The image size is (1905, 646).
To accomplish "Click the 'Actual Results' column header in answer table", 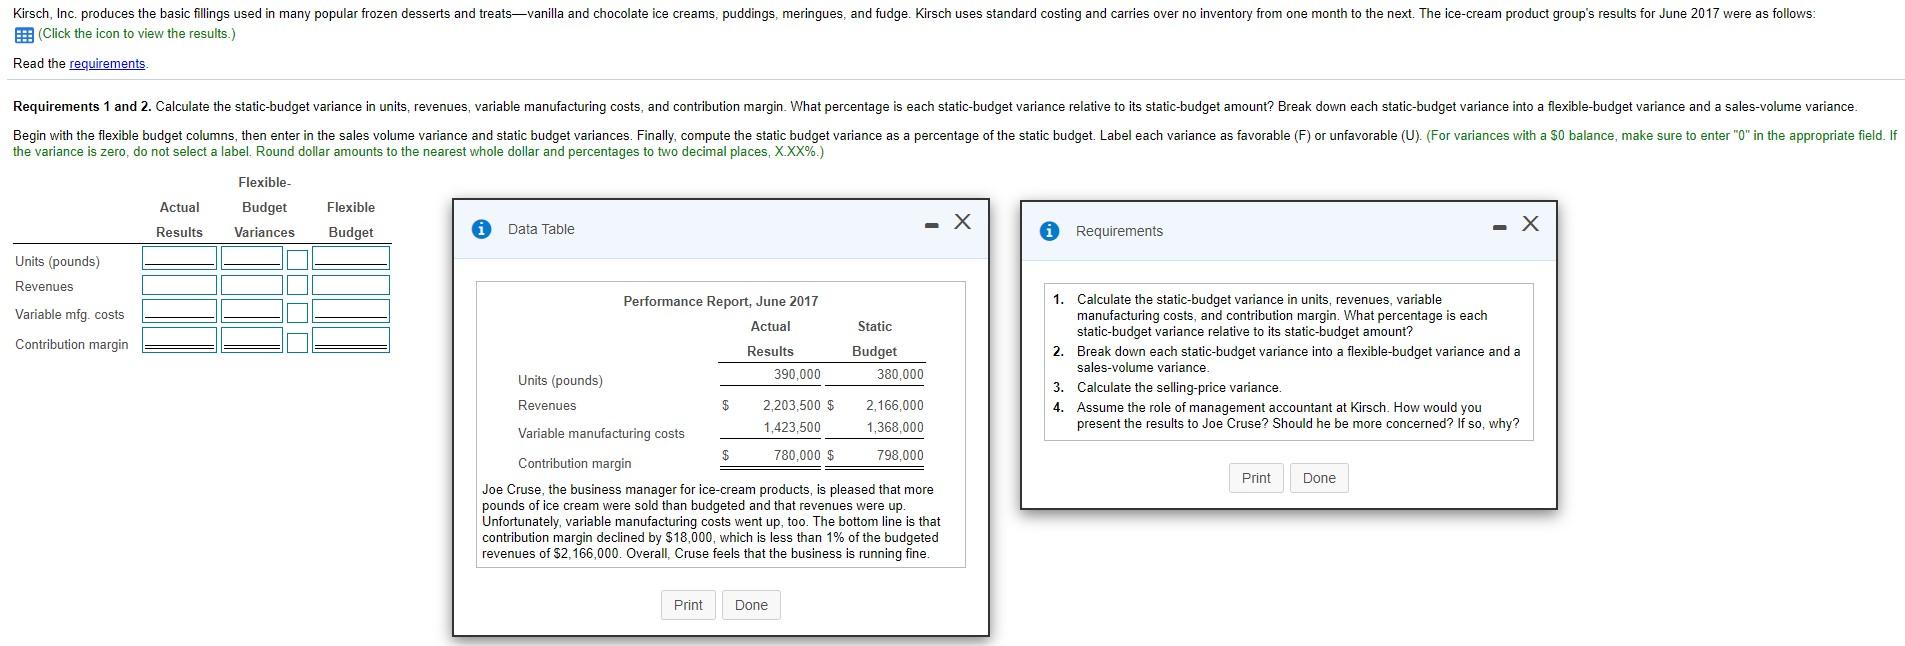I will pos(179,220).
